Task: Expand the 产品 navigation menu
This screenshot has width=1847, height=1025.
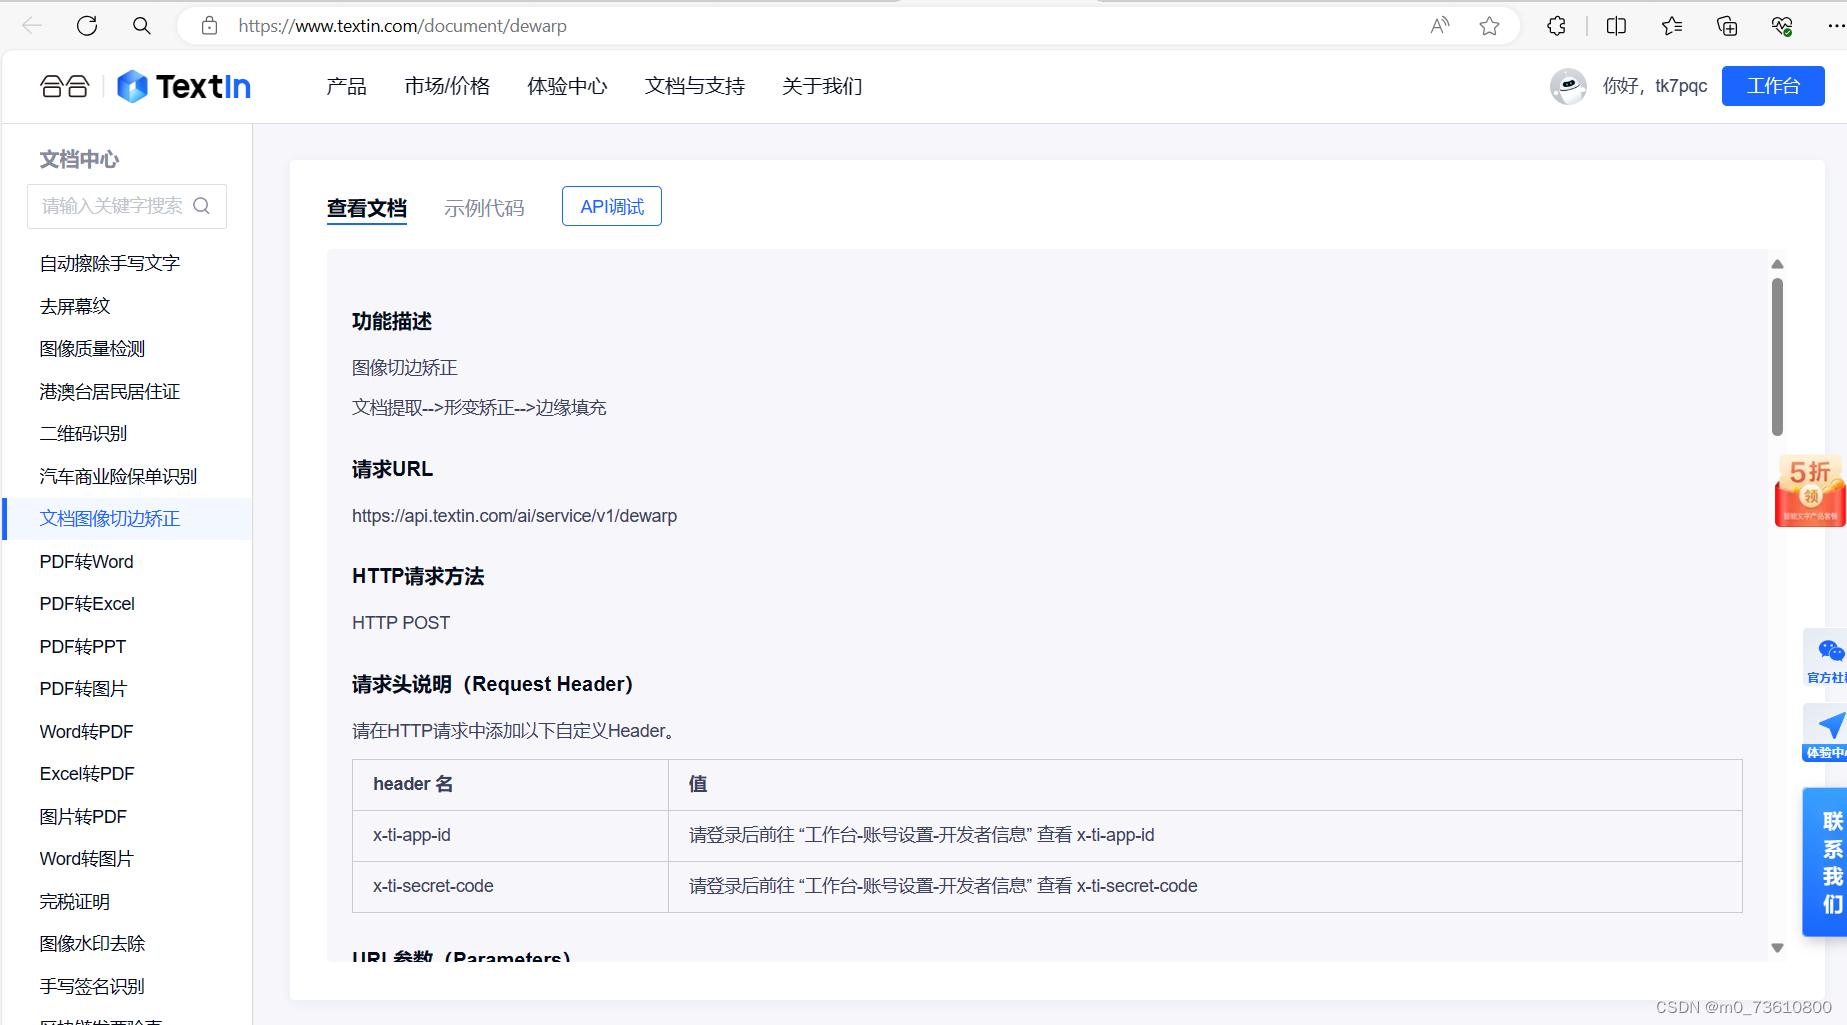Action: 345,87
